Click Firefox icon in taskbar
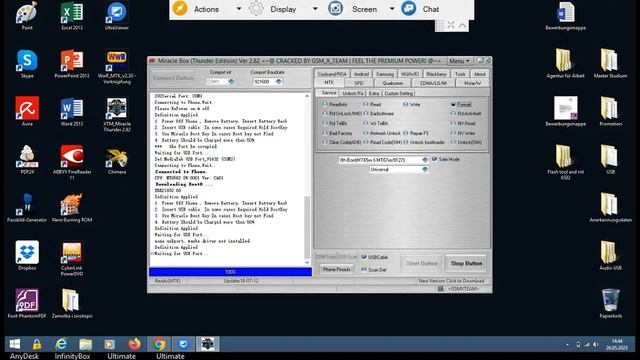The width and height of the screenshot is (640, 360). pos(134,344)
